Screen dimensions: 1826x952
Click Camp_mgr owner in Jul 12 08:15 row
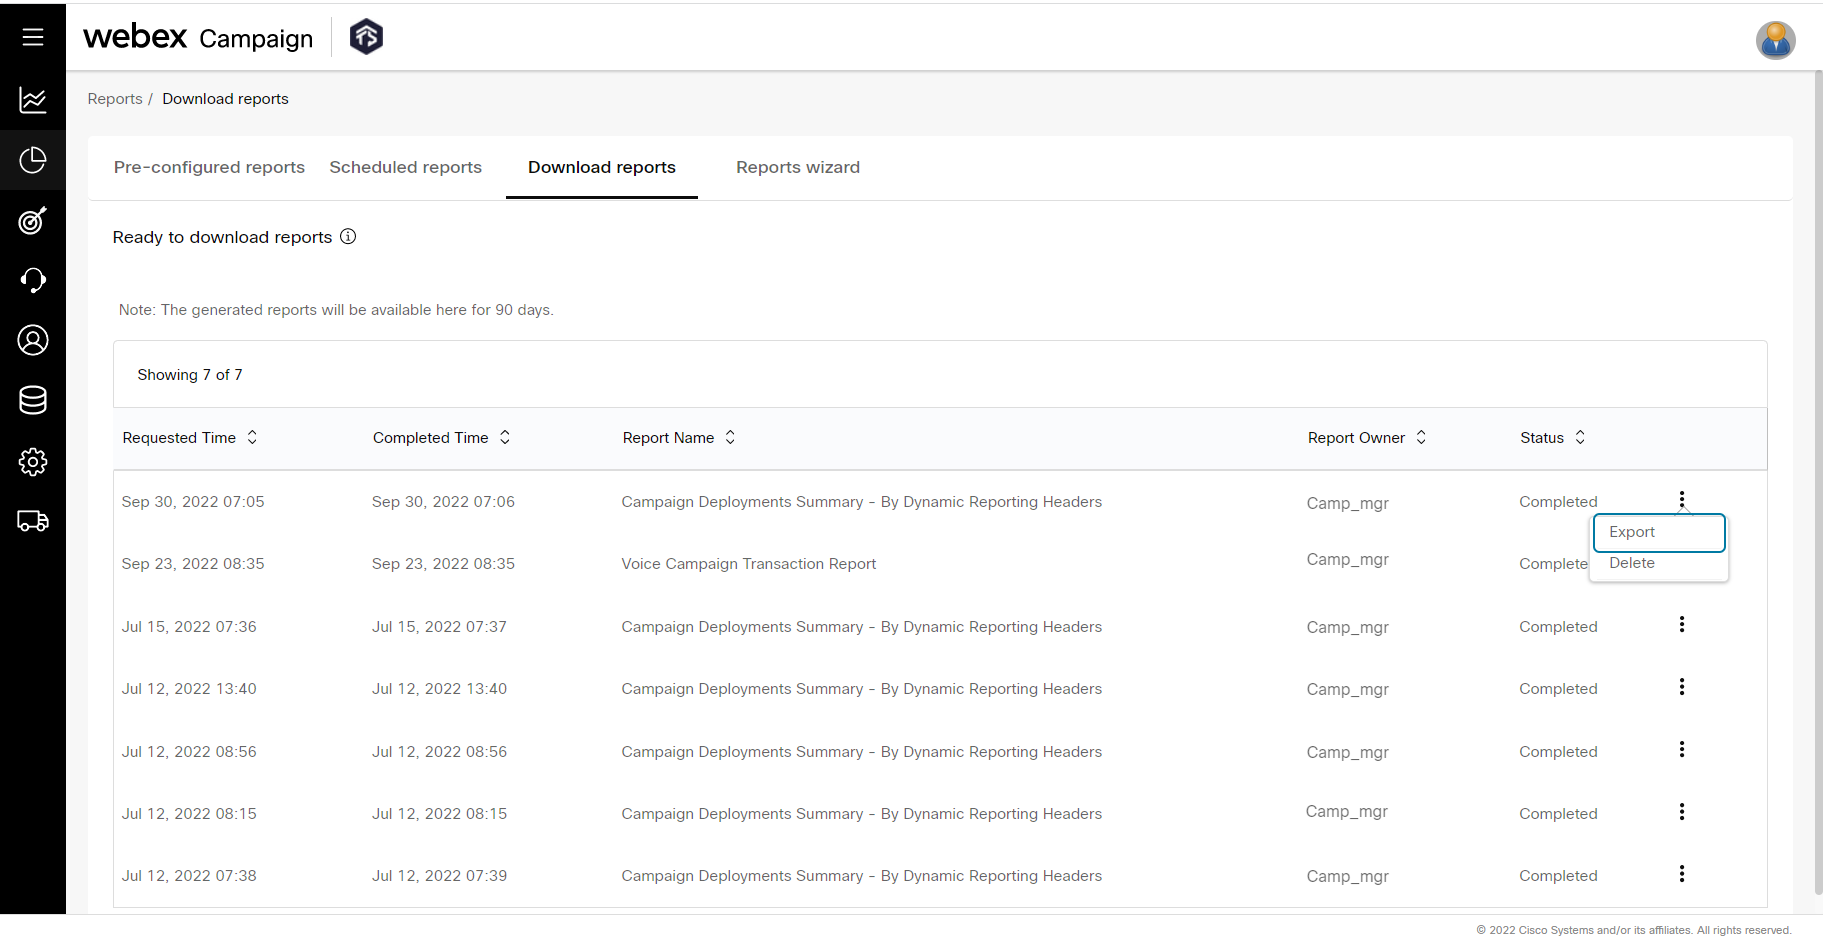[1346, 812]
